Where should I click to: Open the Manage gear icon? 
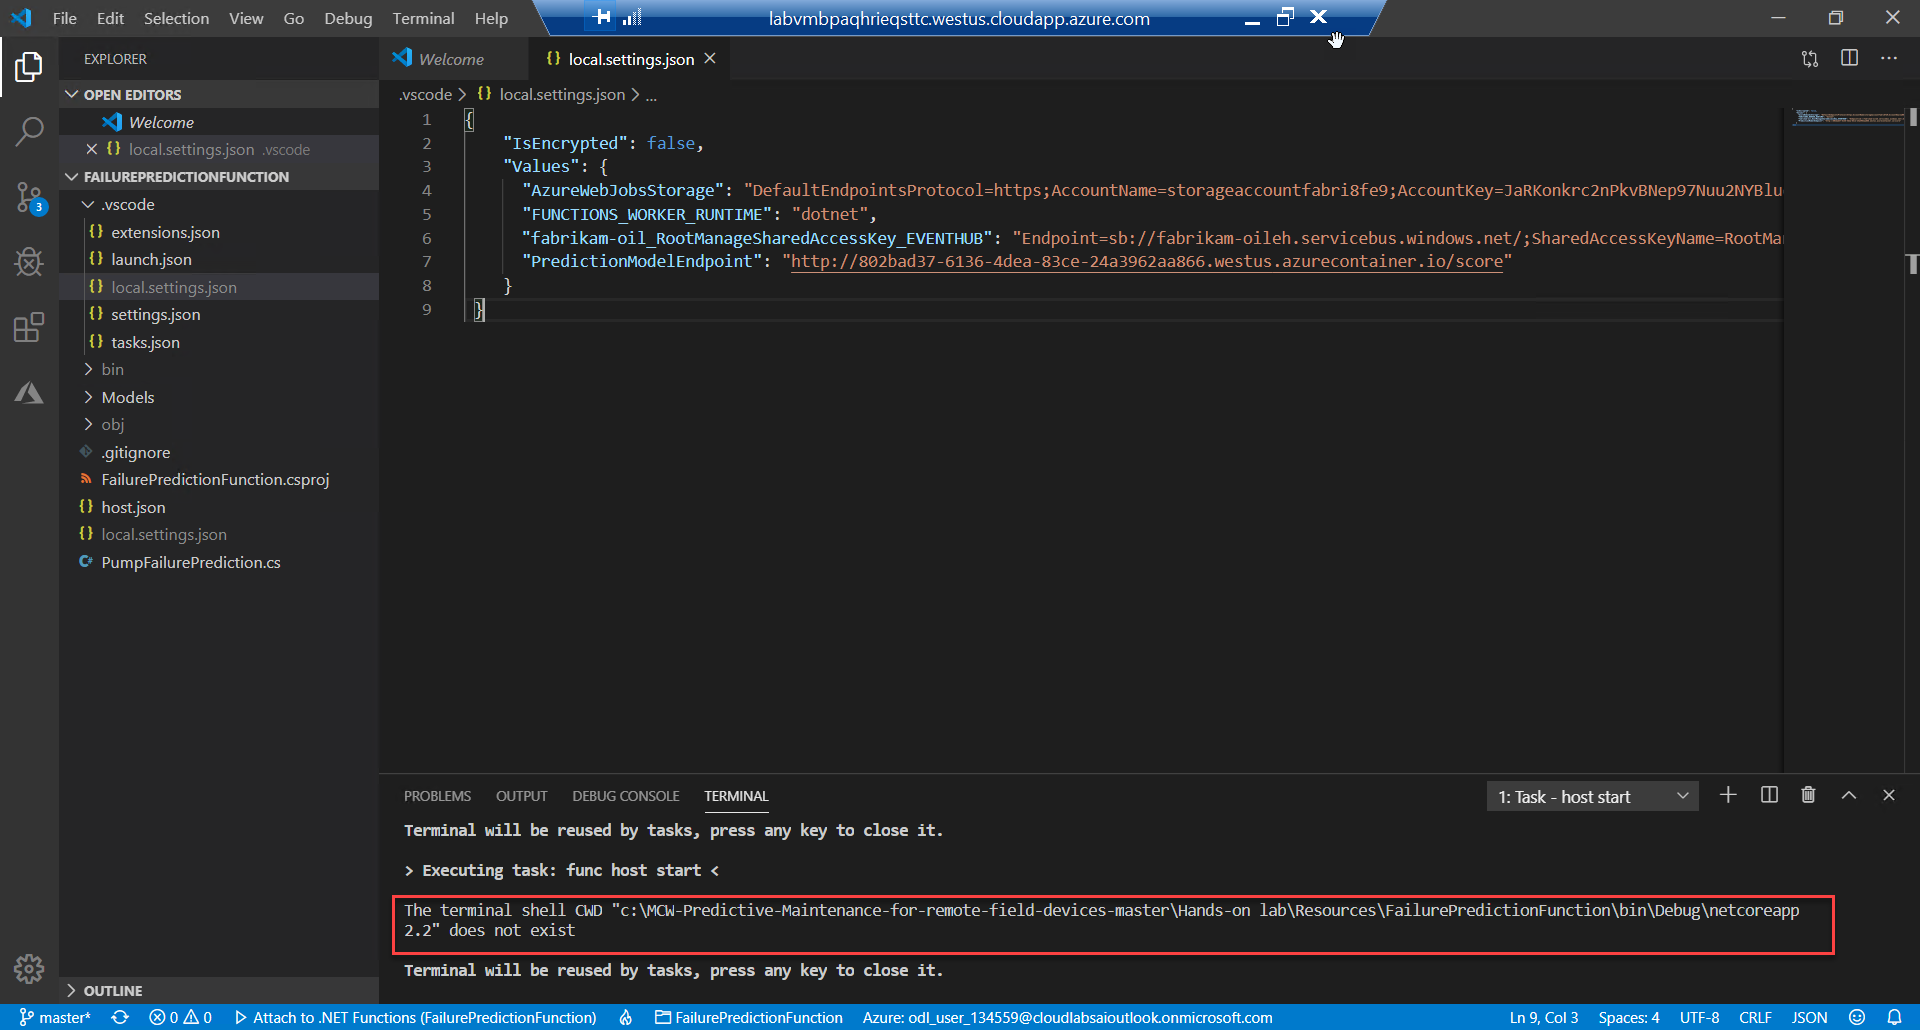coord(29,968)
